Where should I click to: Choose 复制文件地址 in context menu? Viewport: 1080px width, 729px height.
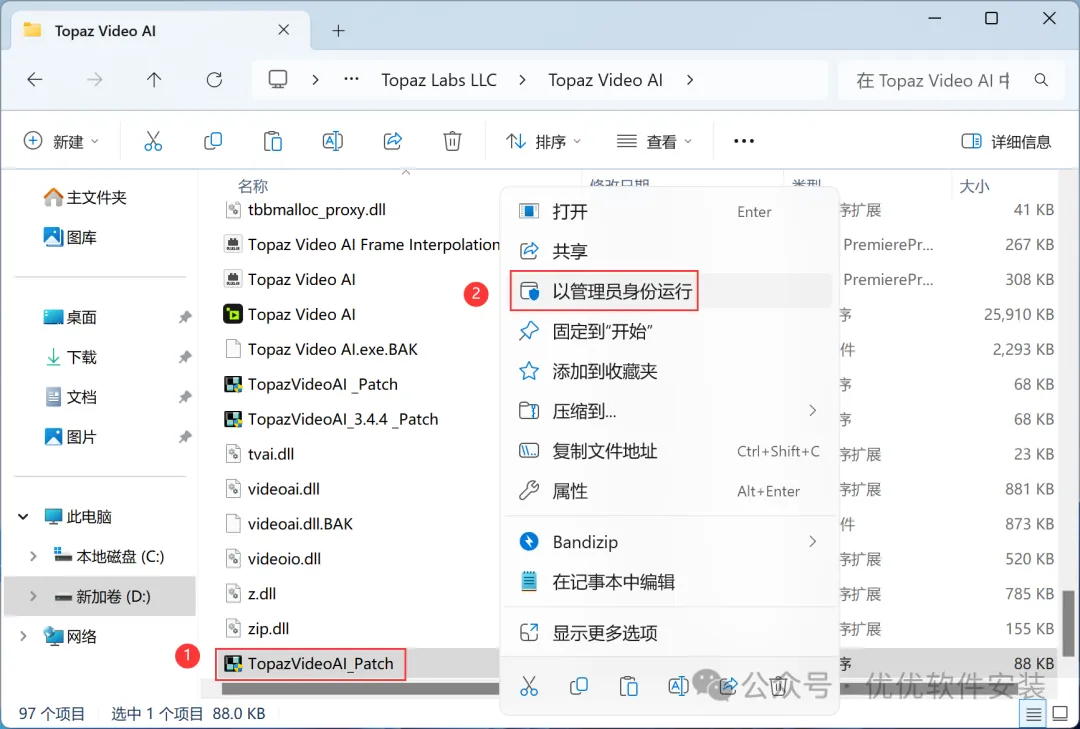pos(670,451)
